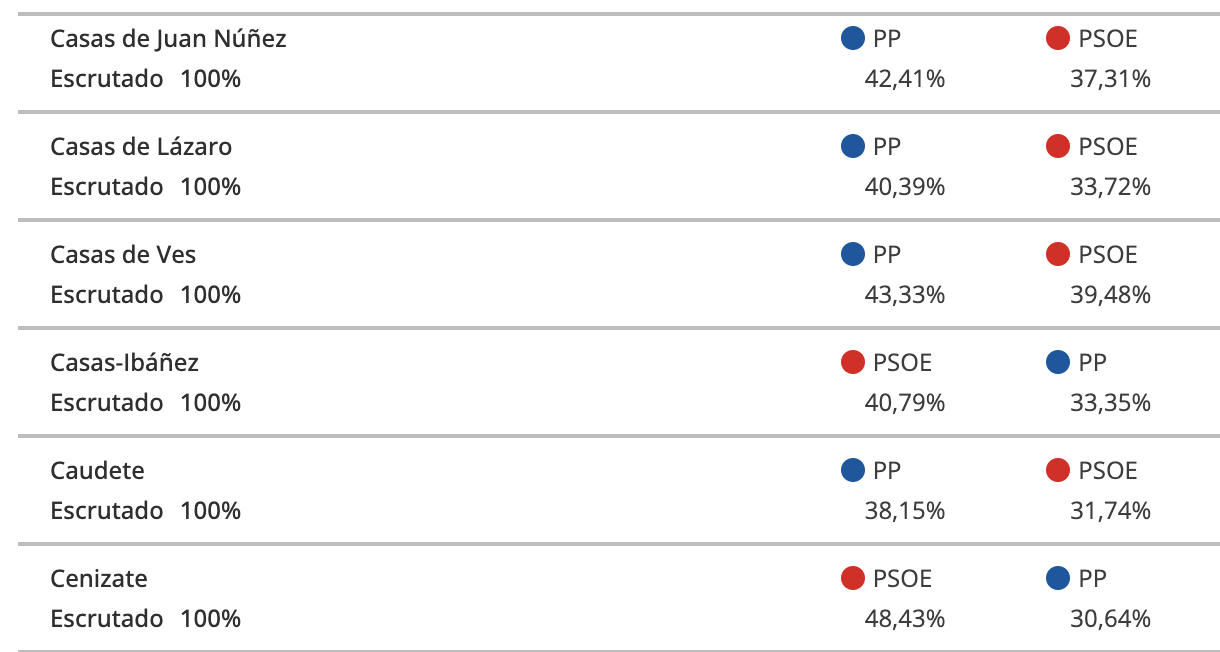Open the Casas de Juan Núñez municipality
This screenshot has height=652, width=1220.
[168, 39]
